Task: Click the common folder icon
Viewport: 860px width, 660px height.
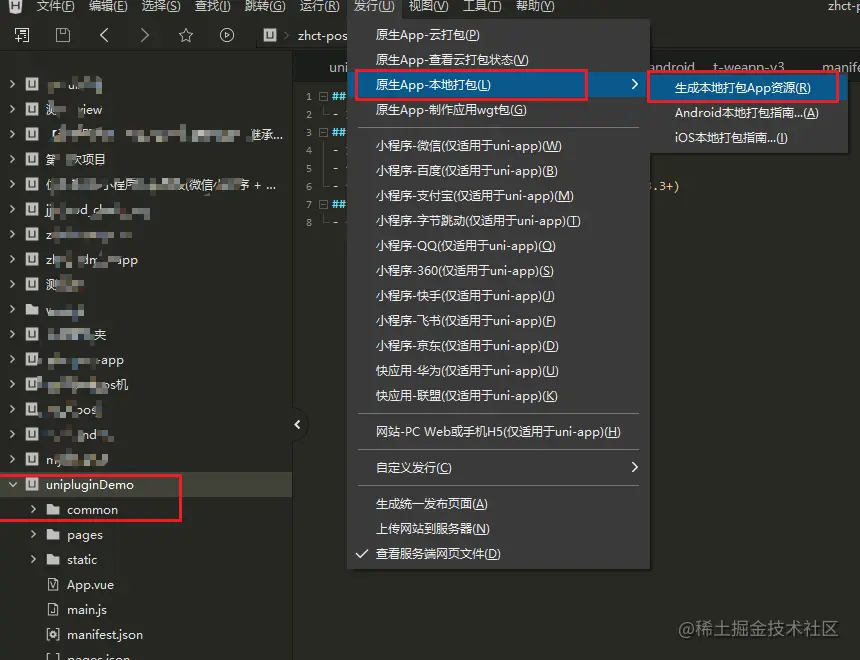Action: 53,510
